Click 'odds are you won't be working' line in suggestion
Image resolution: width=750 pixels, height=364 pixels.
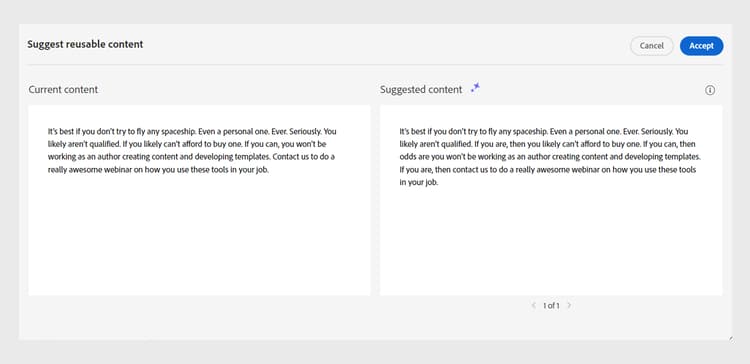click(x=550, y=157)
